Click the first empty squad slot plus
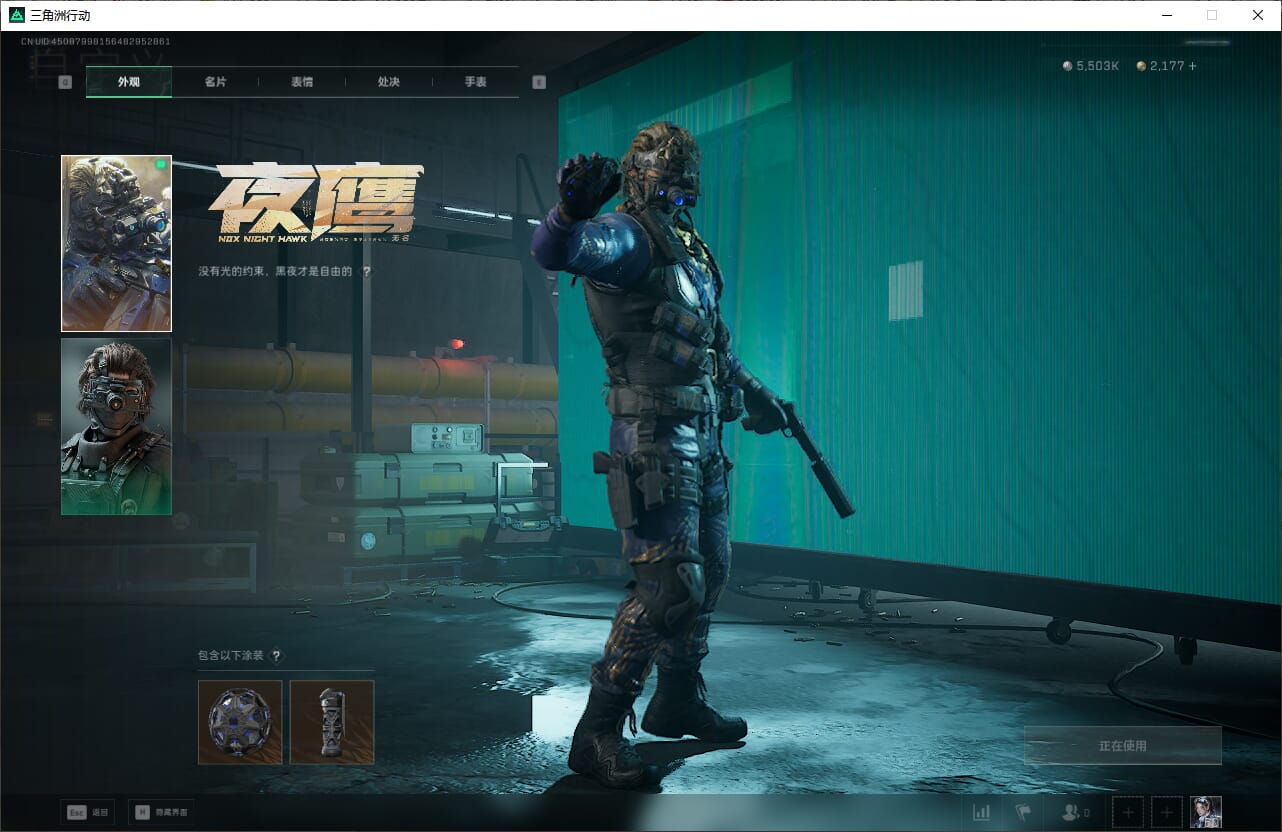This screenshot has height=832, width=1282. [1129, 813]
